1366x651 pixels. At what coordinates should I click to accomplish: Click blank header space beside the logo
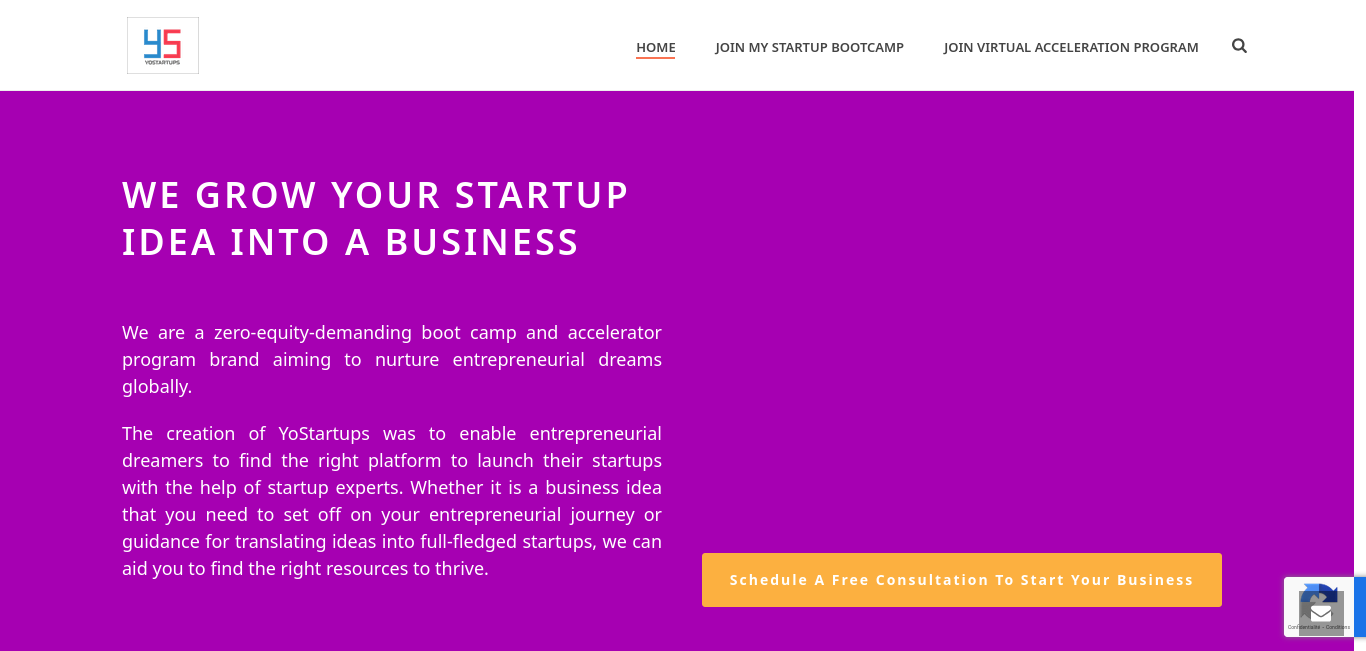click(400, 45)
